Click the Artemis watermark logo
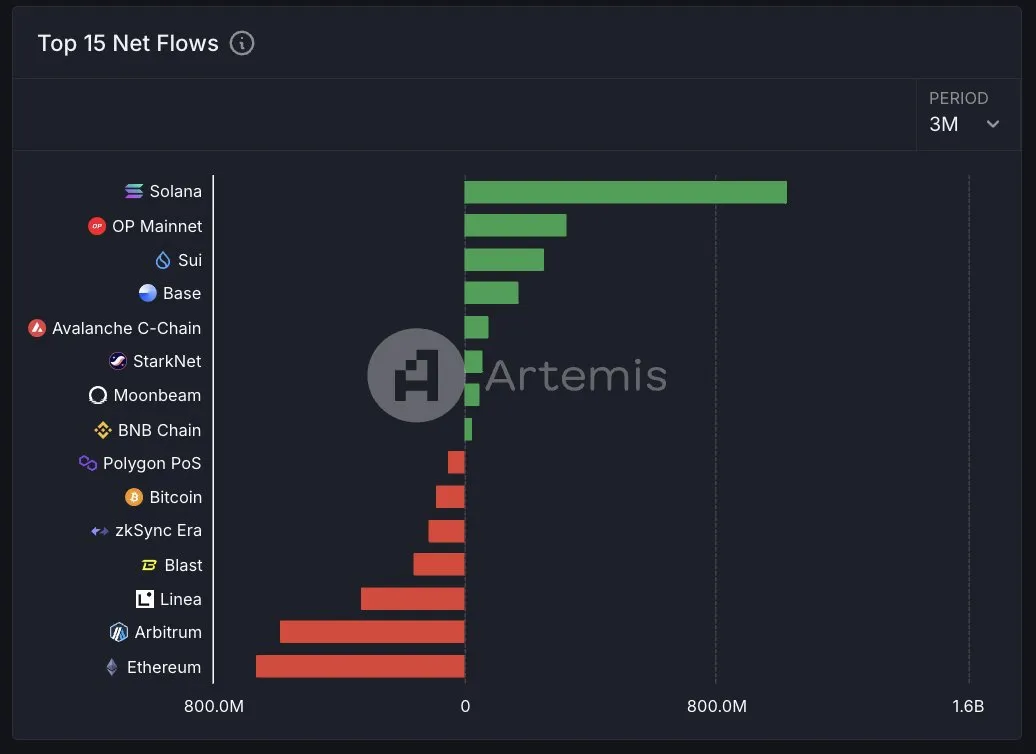Image resolution: width=1036 pixels, height=754 pixels. [x=416, y=375]
